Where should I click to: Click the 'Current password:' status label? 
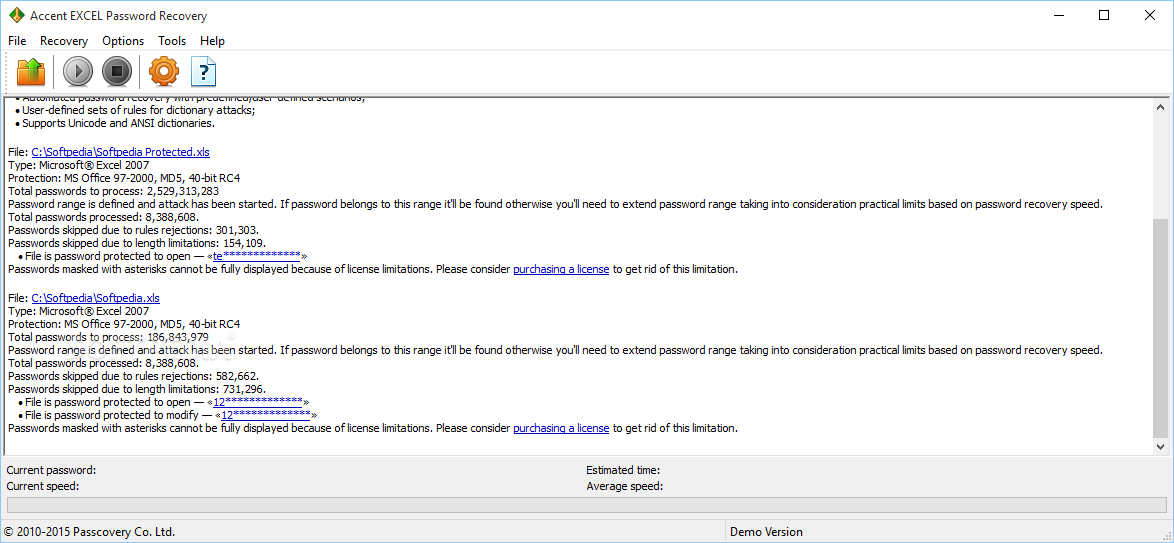click(51, 470)
